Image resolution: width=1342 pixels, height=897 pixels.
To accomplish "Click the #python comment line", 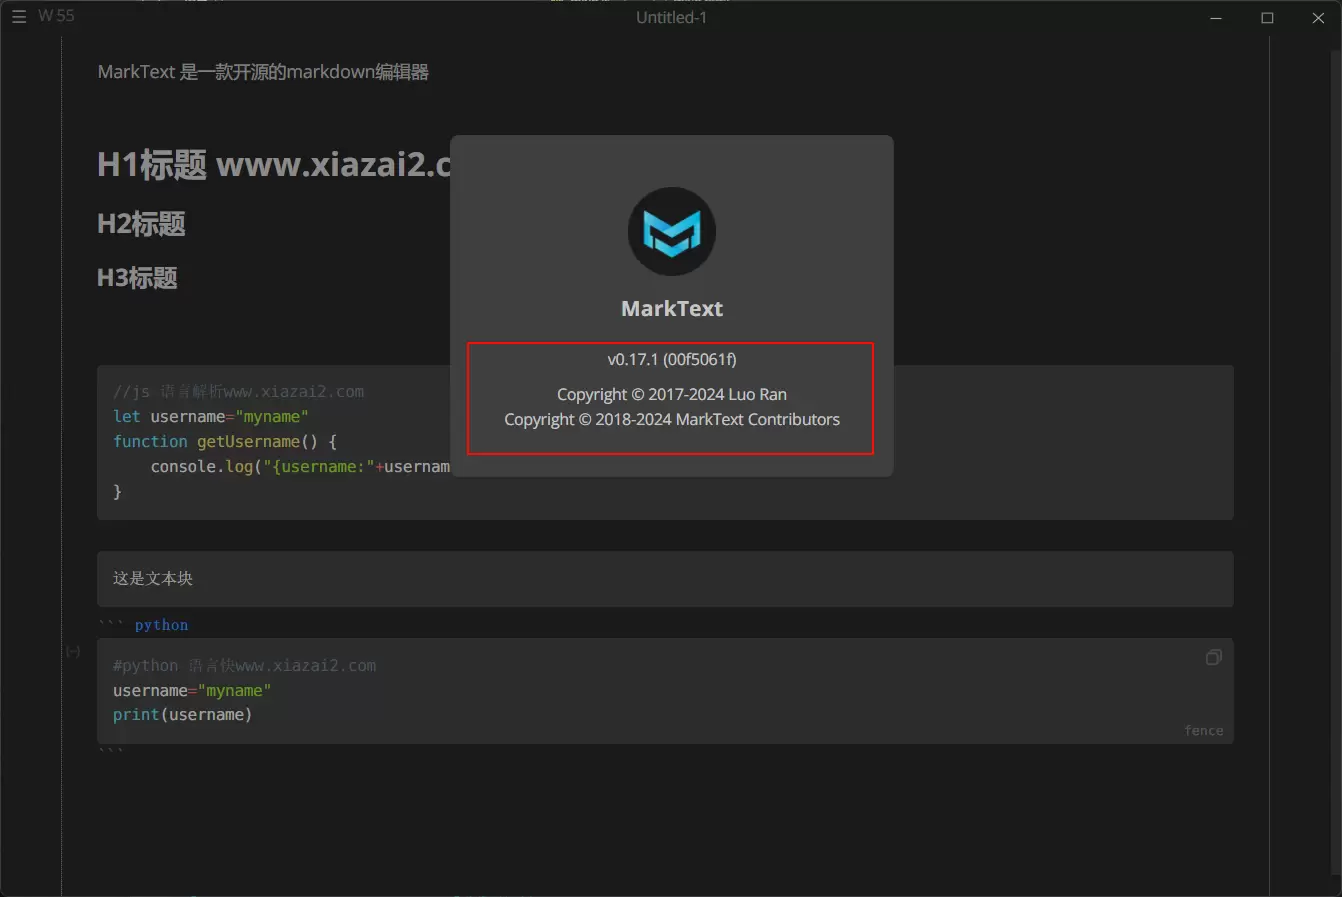I will [244, 666].
